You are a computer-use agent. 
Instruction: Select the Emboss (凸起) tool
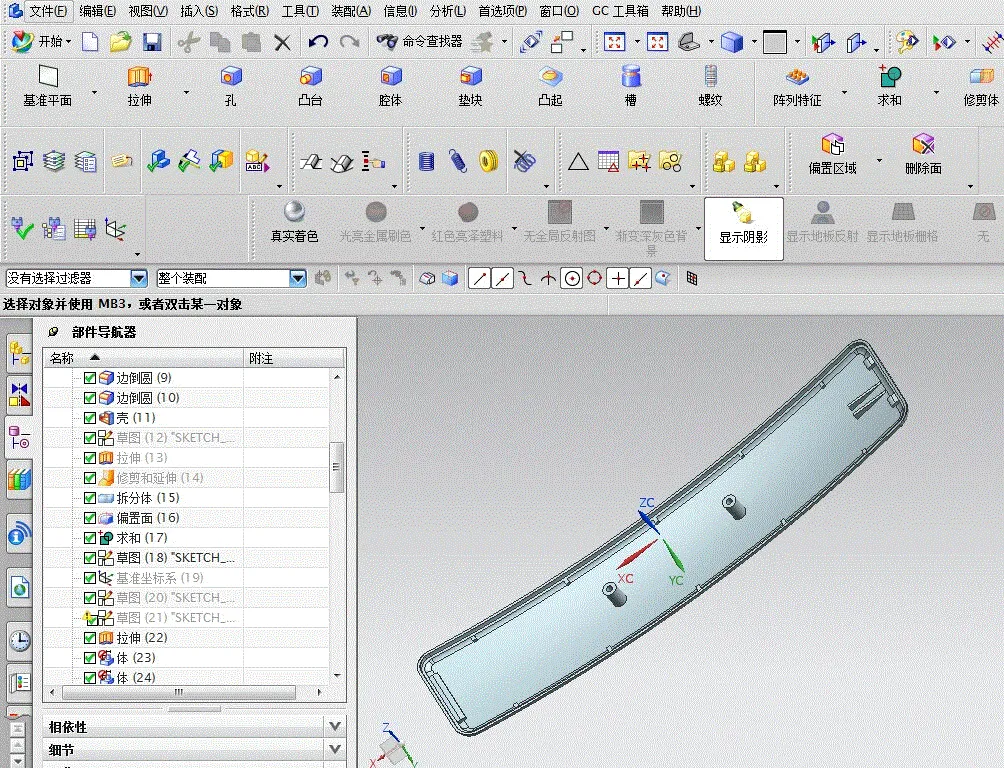click(x=550, y=86)
